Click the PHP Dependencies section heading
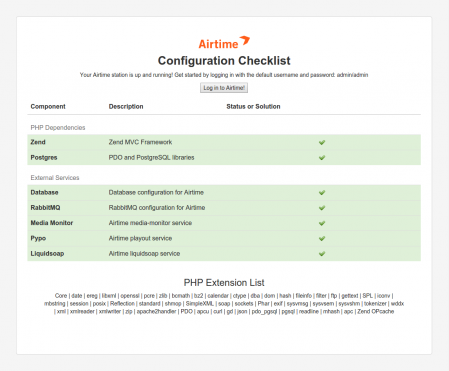 (x=58, y=128)
